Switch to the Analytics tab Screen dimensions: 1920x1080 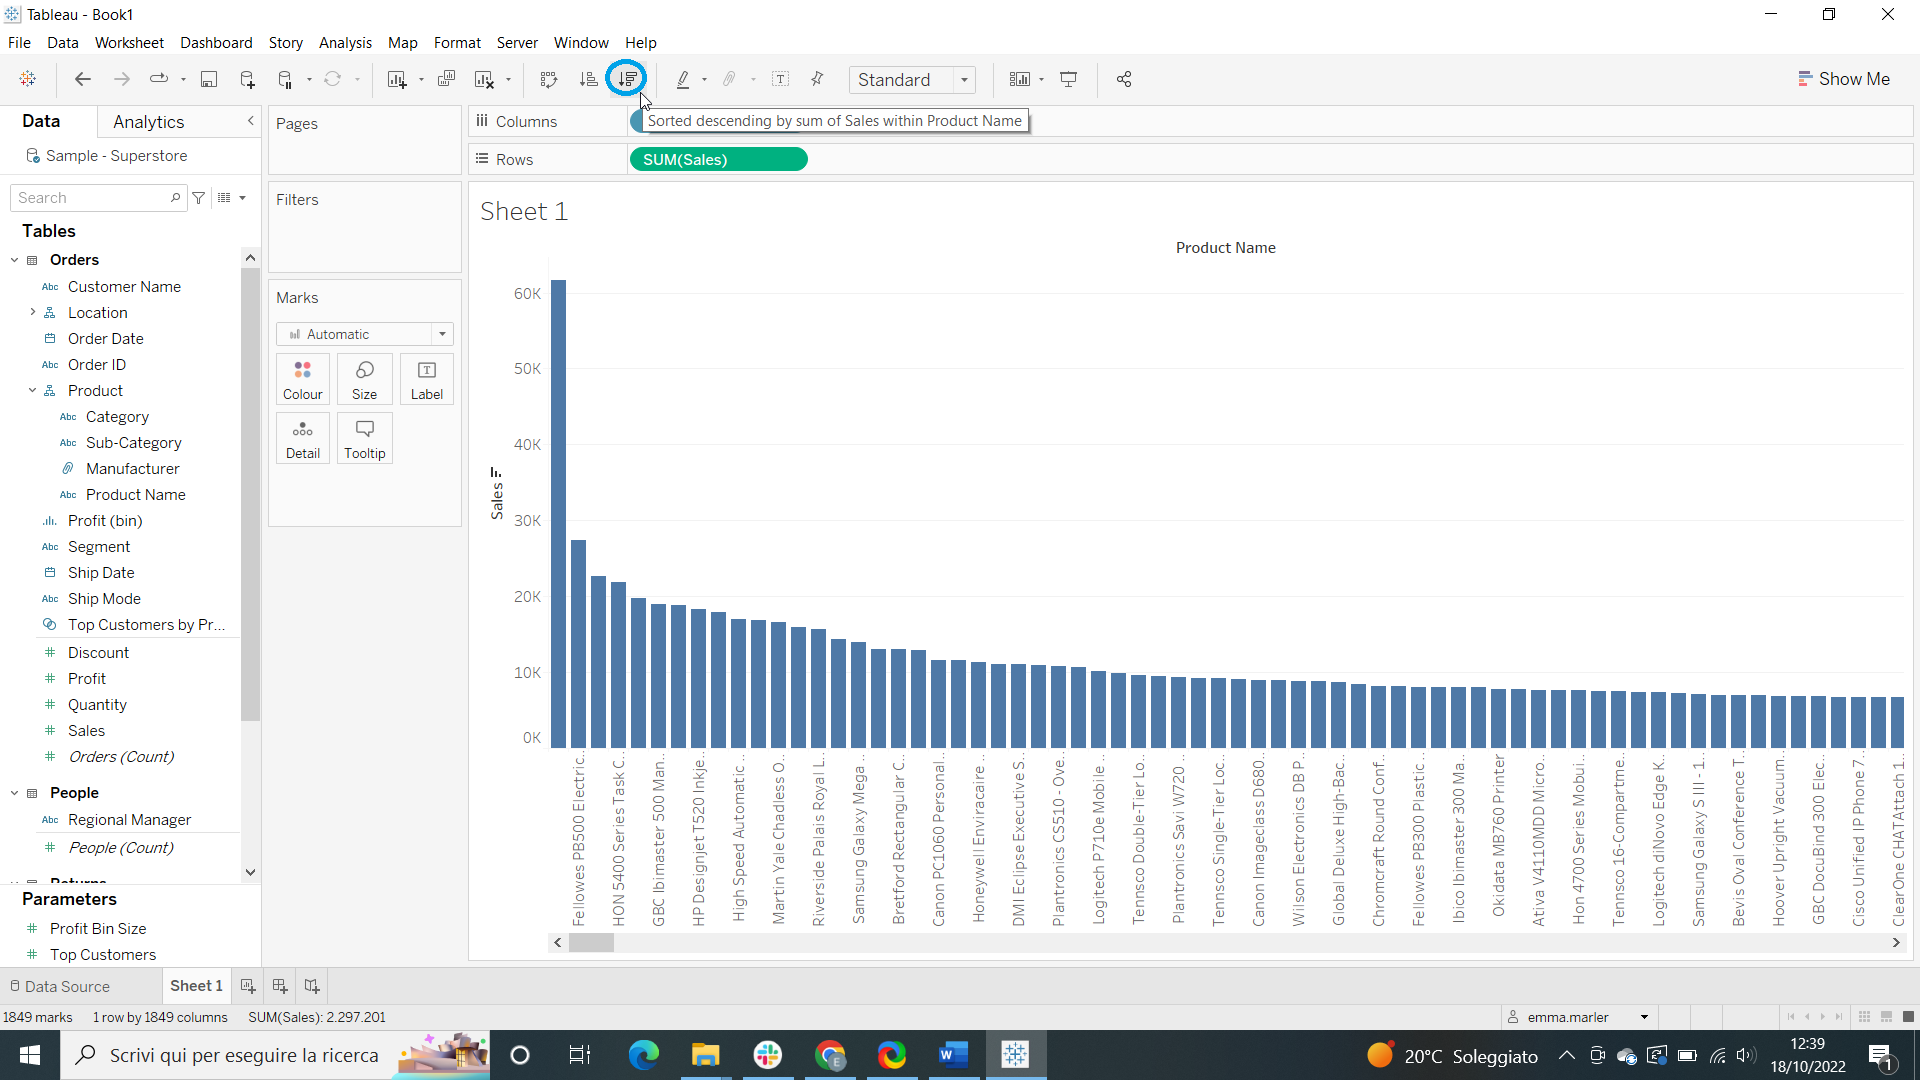[x=148, y=122]
